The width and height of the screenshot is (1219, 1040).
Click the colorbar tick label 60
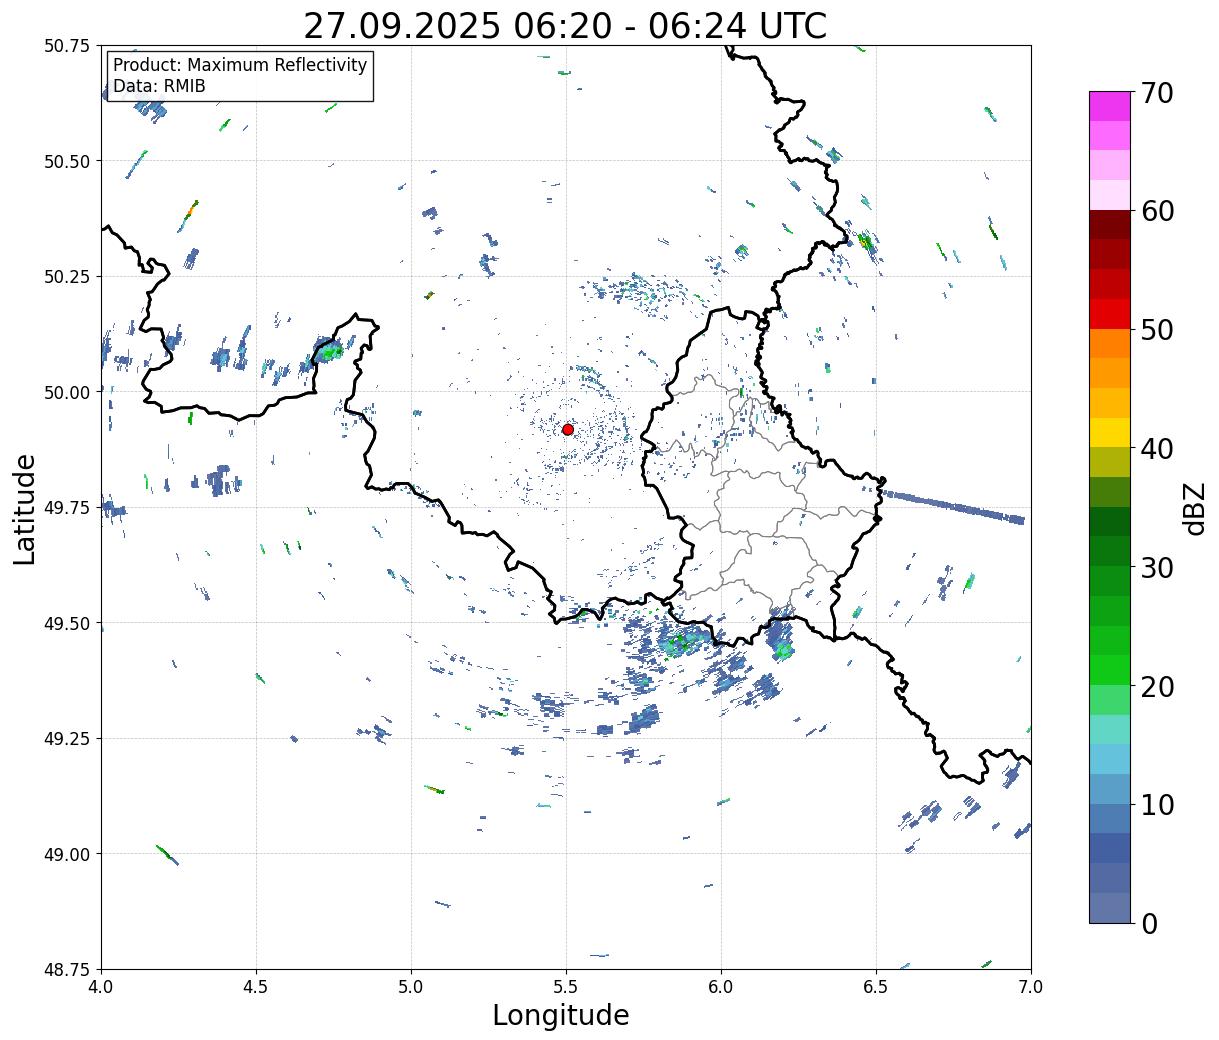(x=1157, y=211)
